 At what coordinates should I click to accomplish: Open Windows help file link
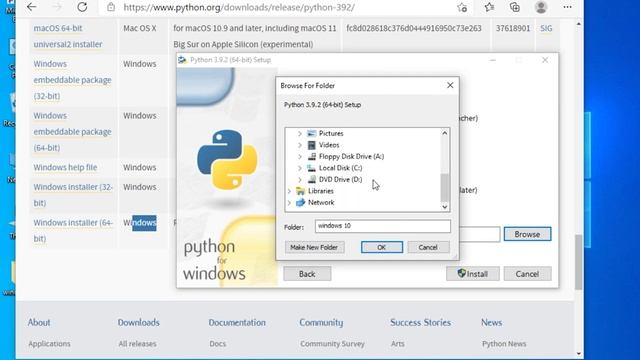[65, 167]
